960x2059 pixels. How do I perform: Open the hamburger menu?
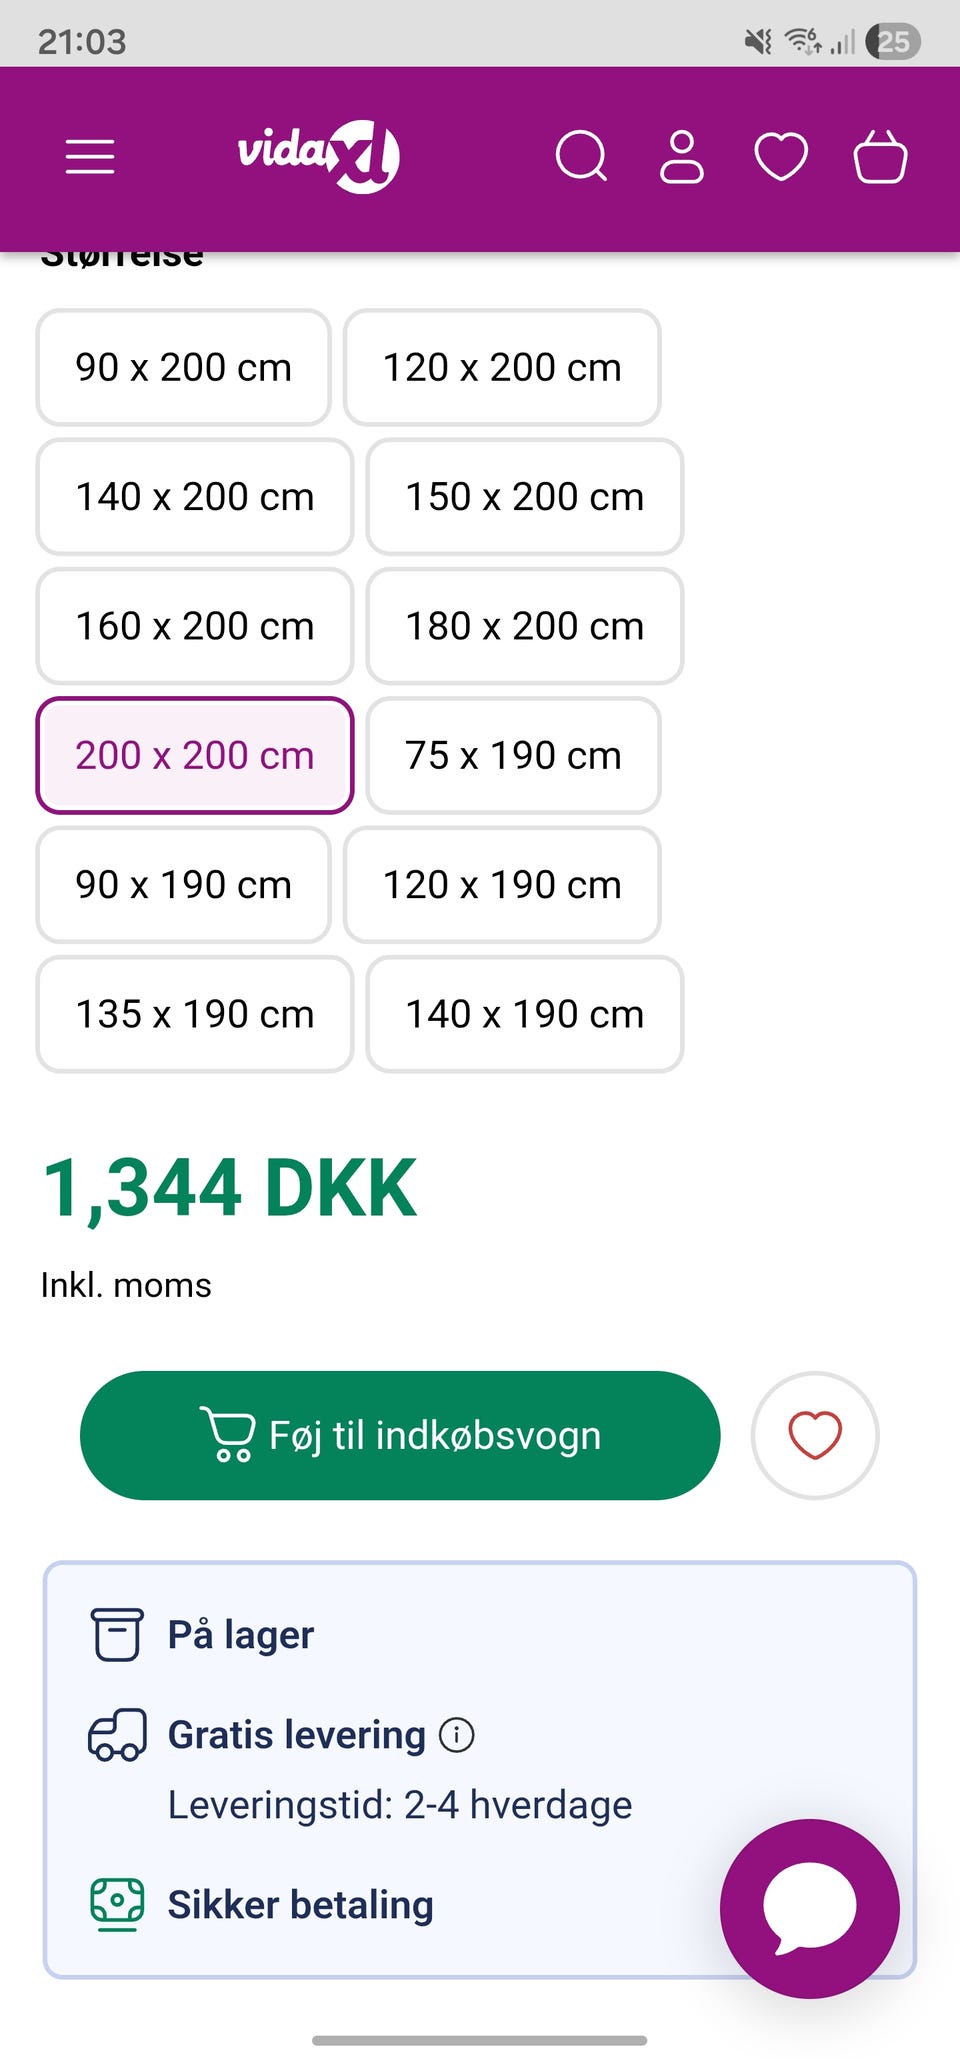coord(90,157)
